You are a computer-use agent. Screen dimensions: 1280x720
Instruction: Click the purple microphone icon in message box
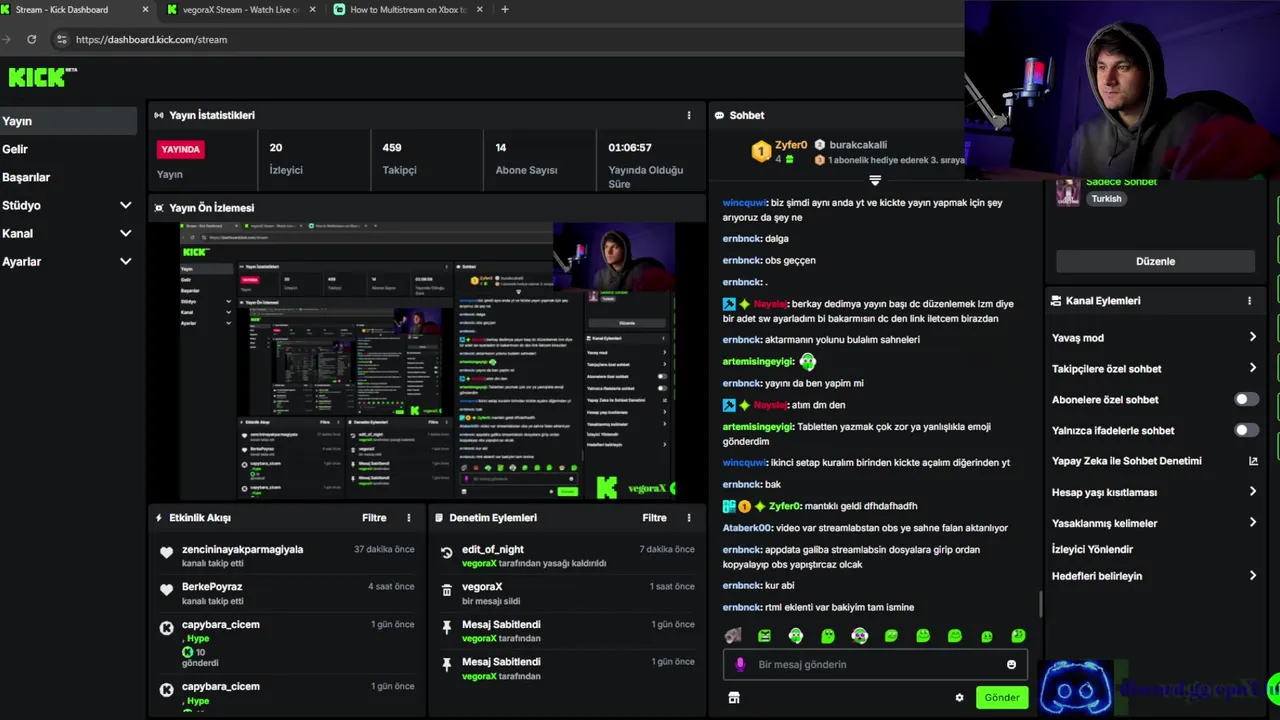click(x=740, y=664)
